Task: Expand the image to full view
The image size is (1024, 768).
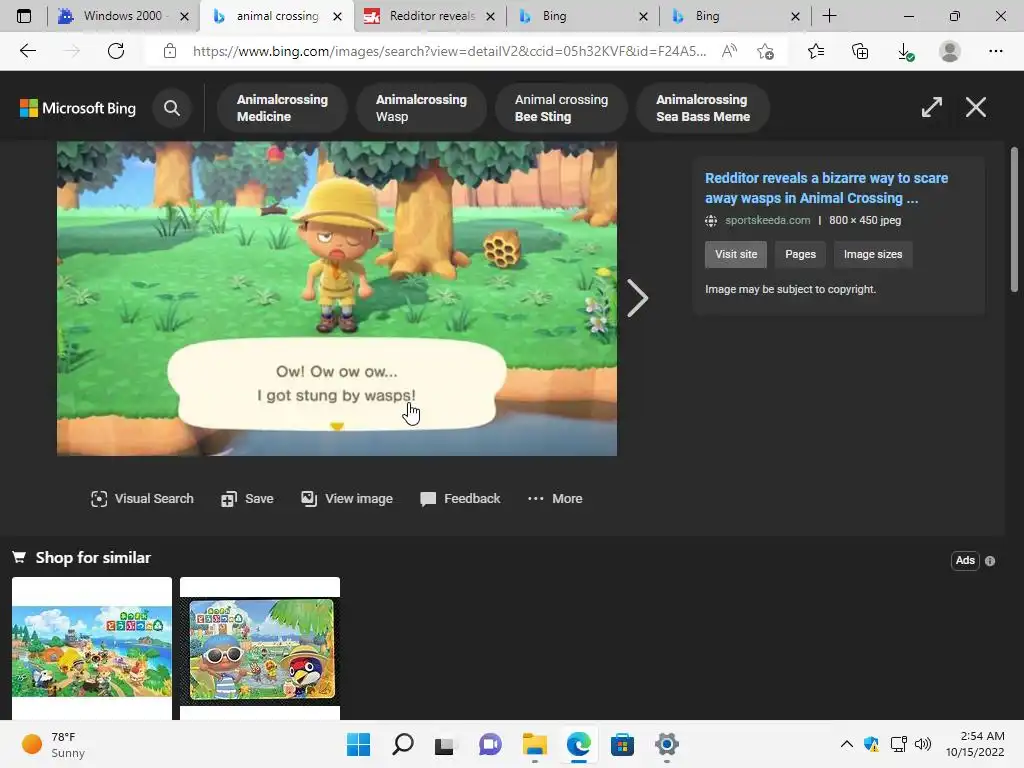Action: 932,107
